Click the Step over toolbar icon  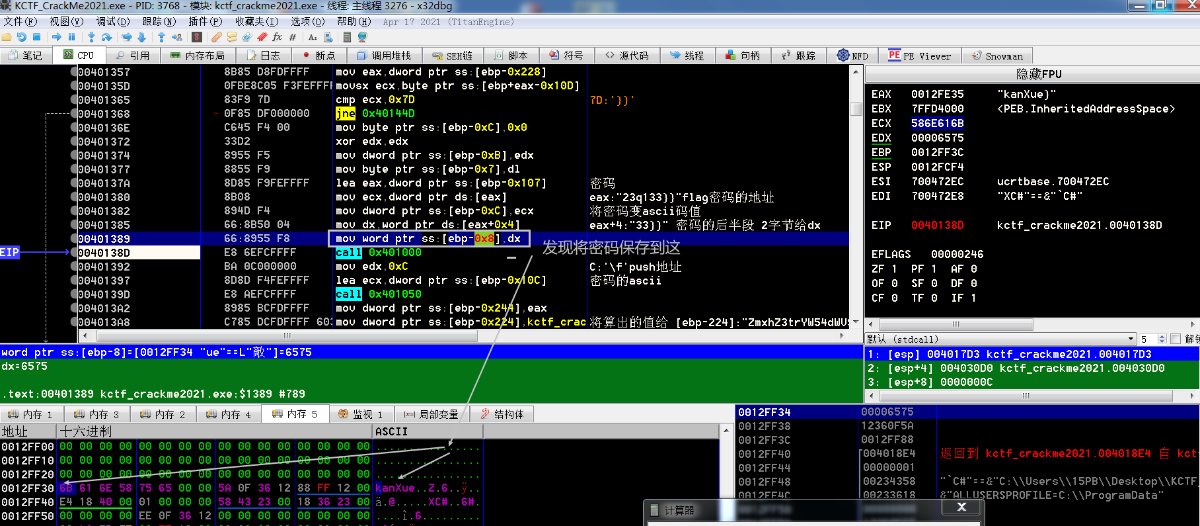pyautogui.click(x=107, y=37)
